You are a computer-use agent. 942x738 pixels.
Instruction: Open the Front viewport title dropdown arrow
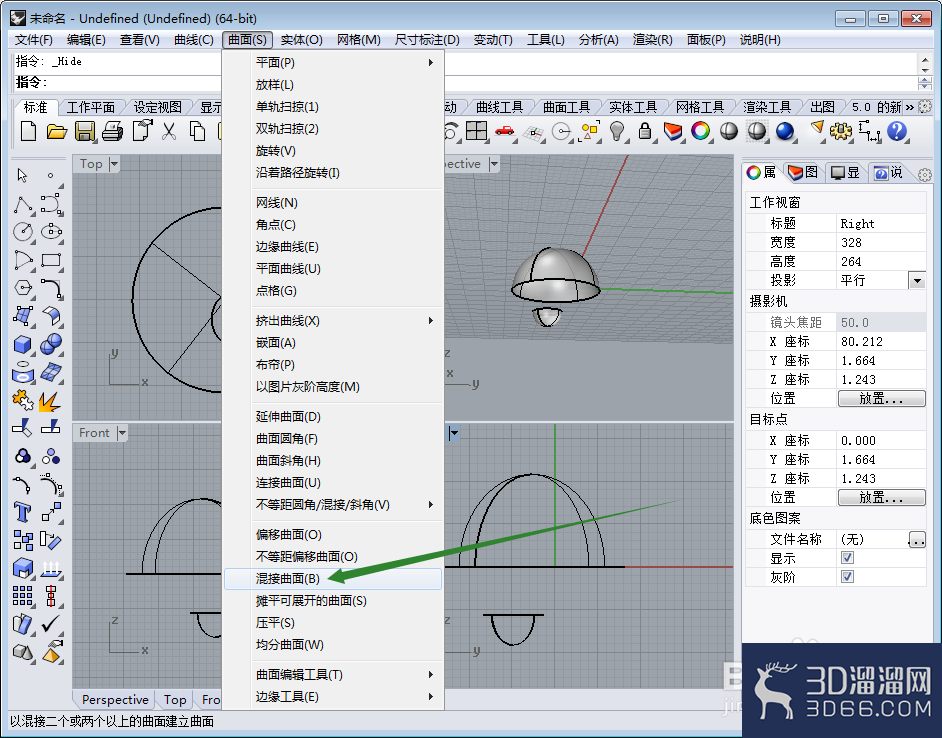point(122,433)
